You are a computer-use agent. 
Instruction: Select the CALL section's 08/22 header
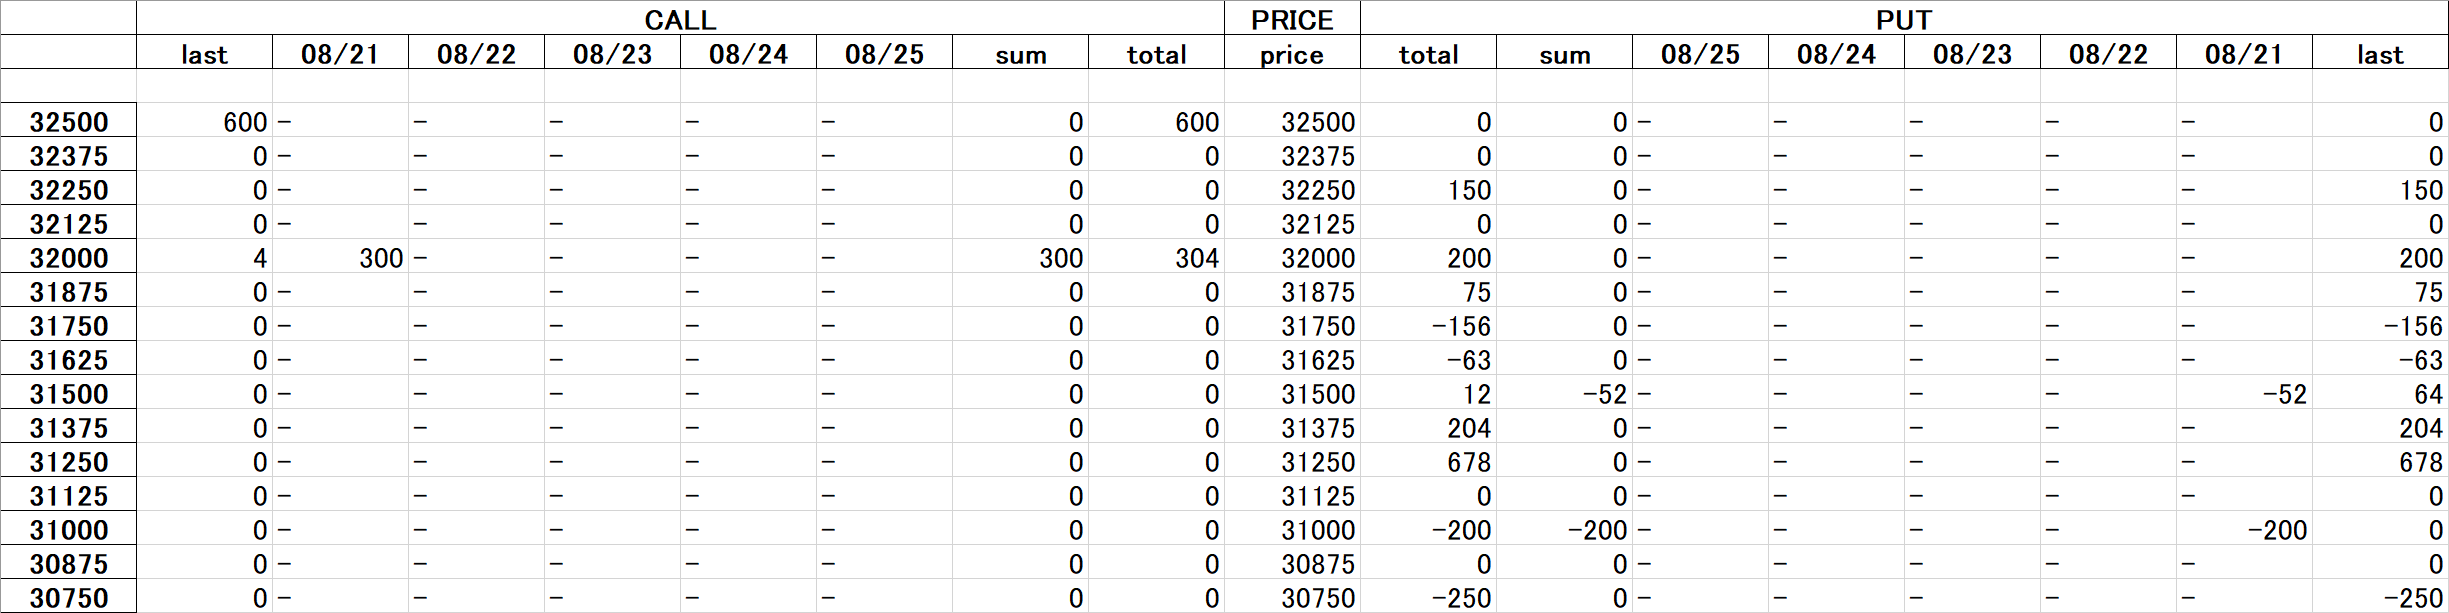[476, 53]
